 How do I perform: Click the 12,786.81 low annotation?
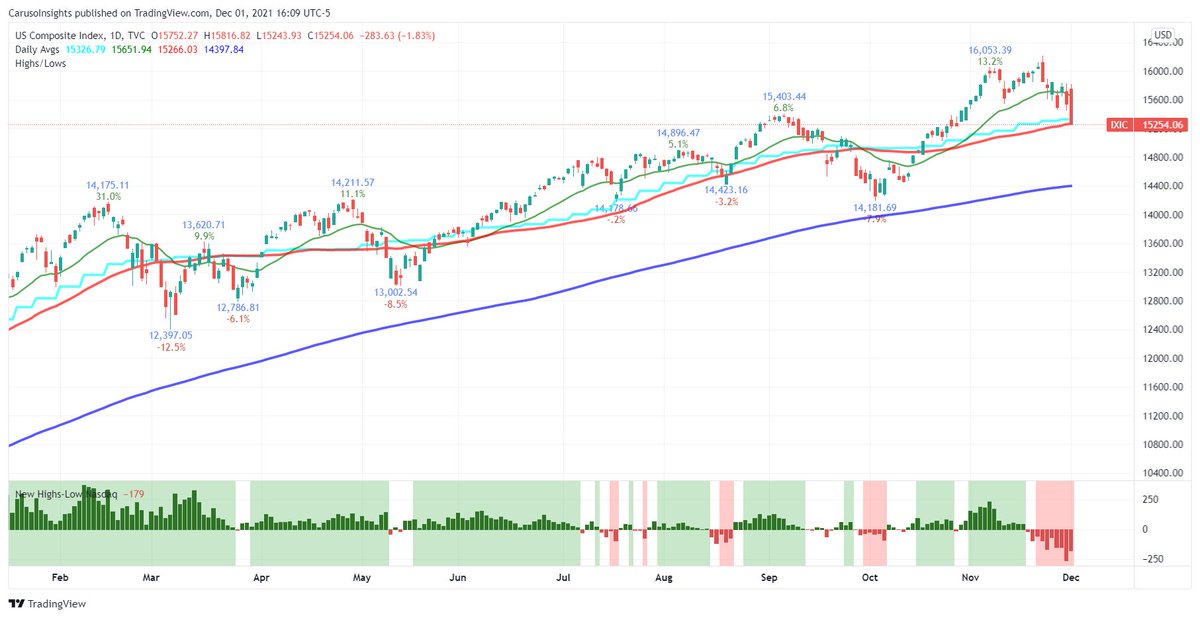(238, 307)
